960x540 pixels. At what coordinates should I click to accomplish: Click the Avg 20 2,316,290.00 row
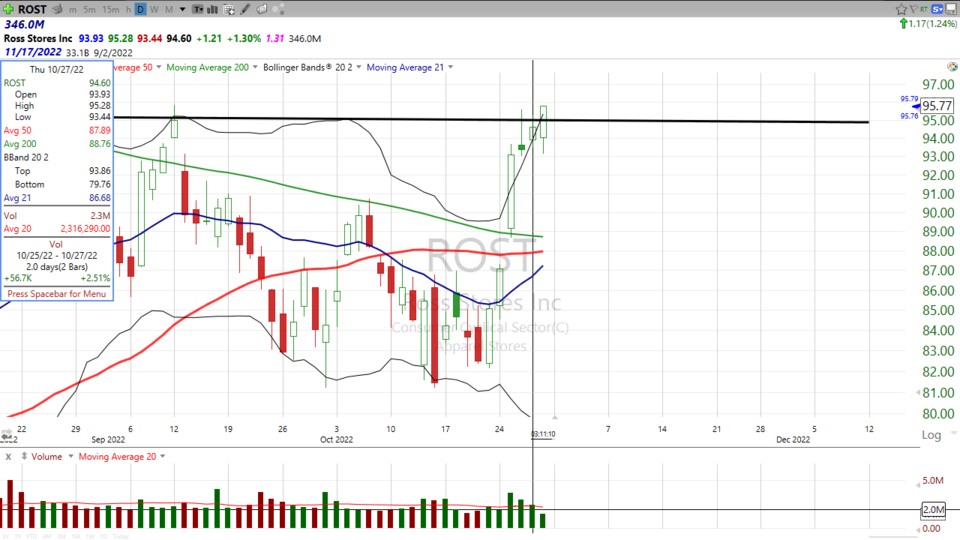click(57, 228)
